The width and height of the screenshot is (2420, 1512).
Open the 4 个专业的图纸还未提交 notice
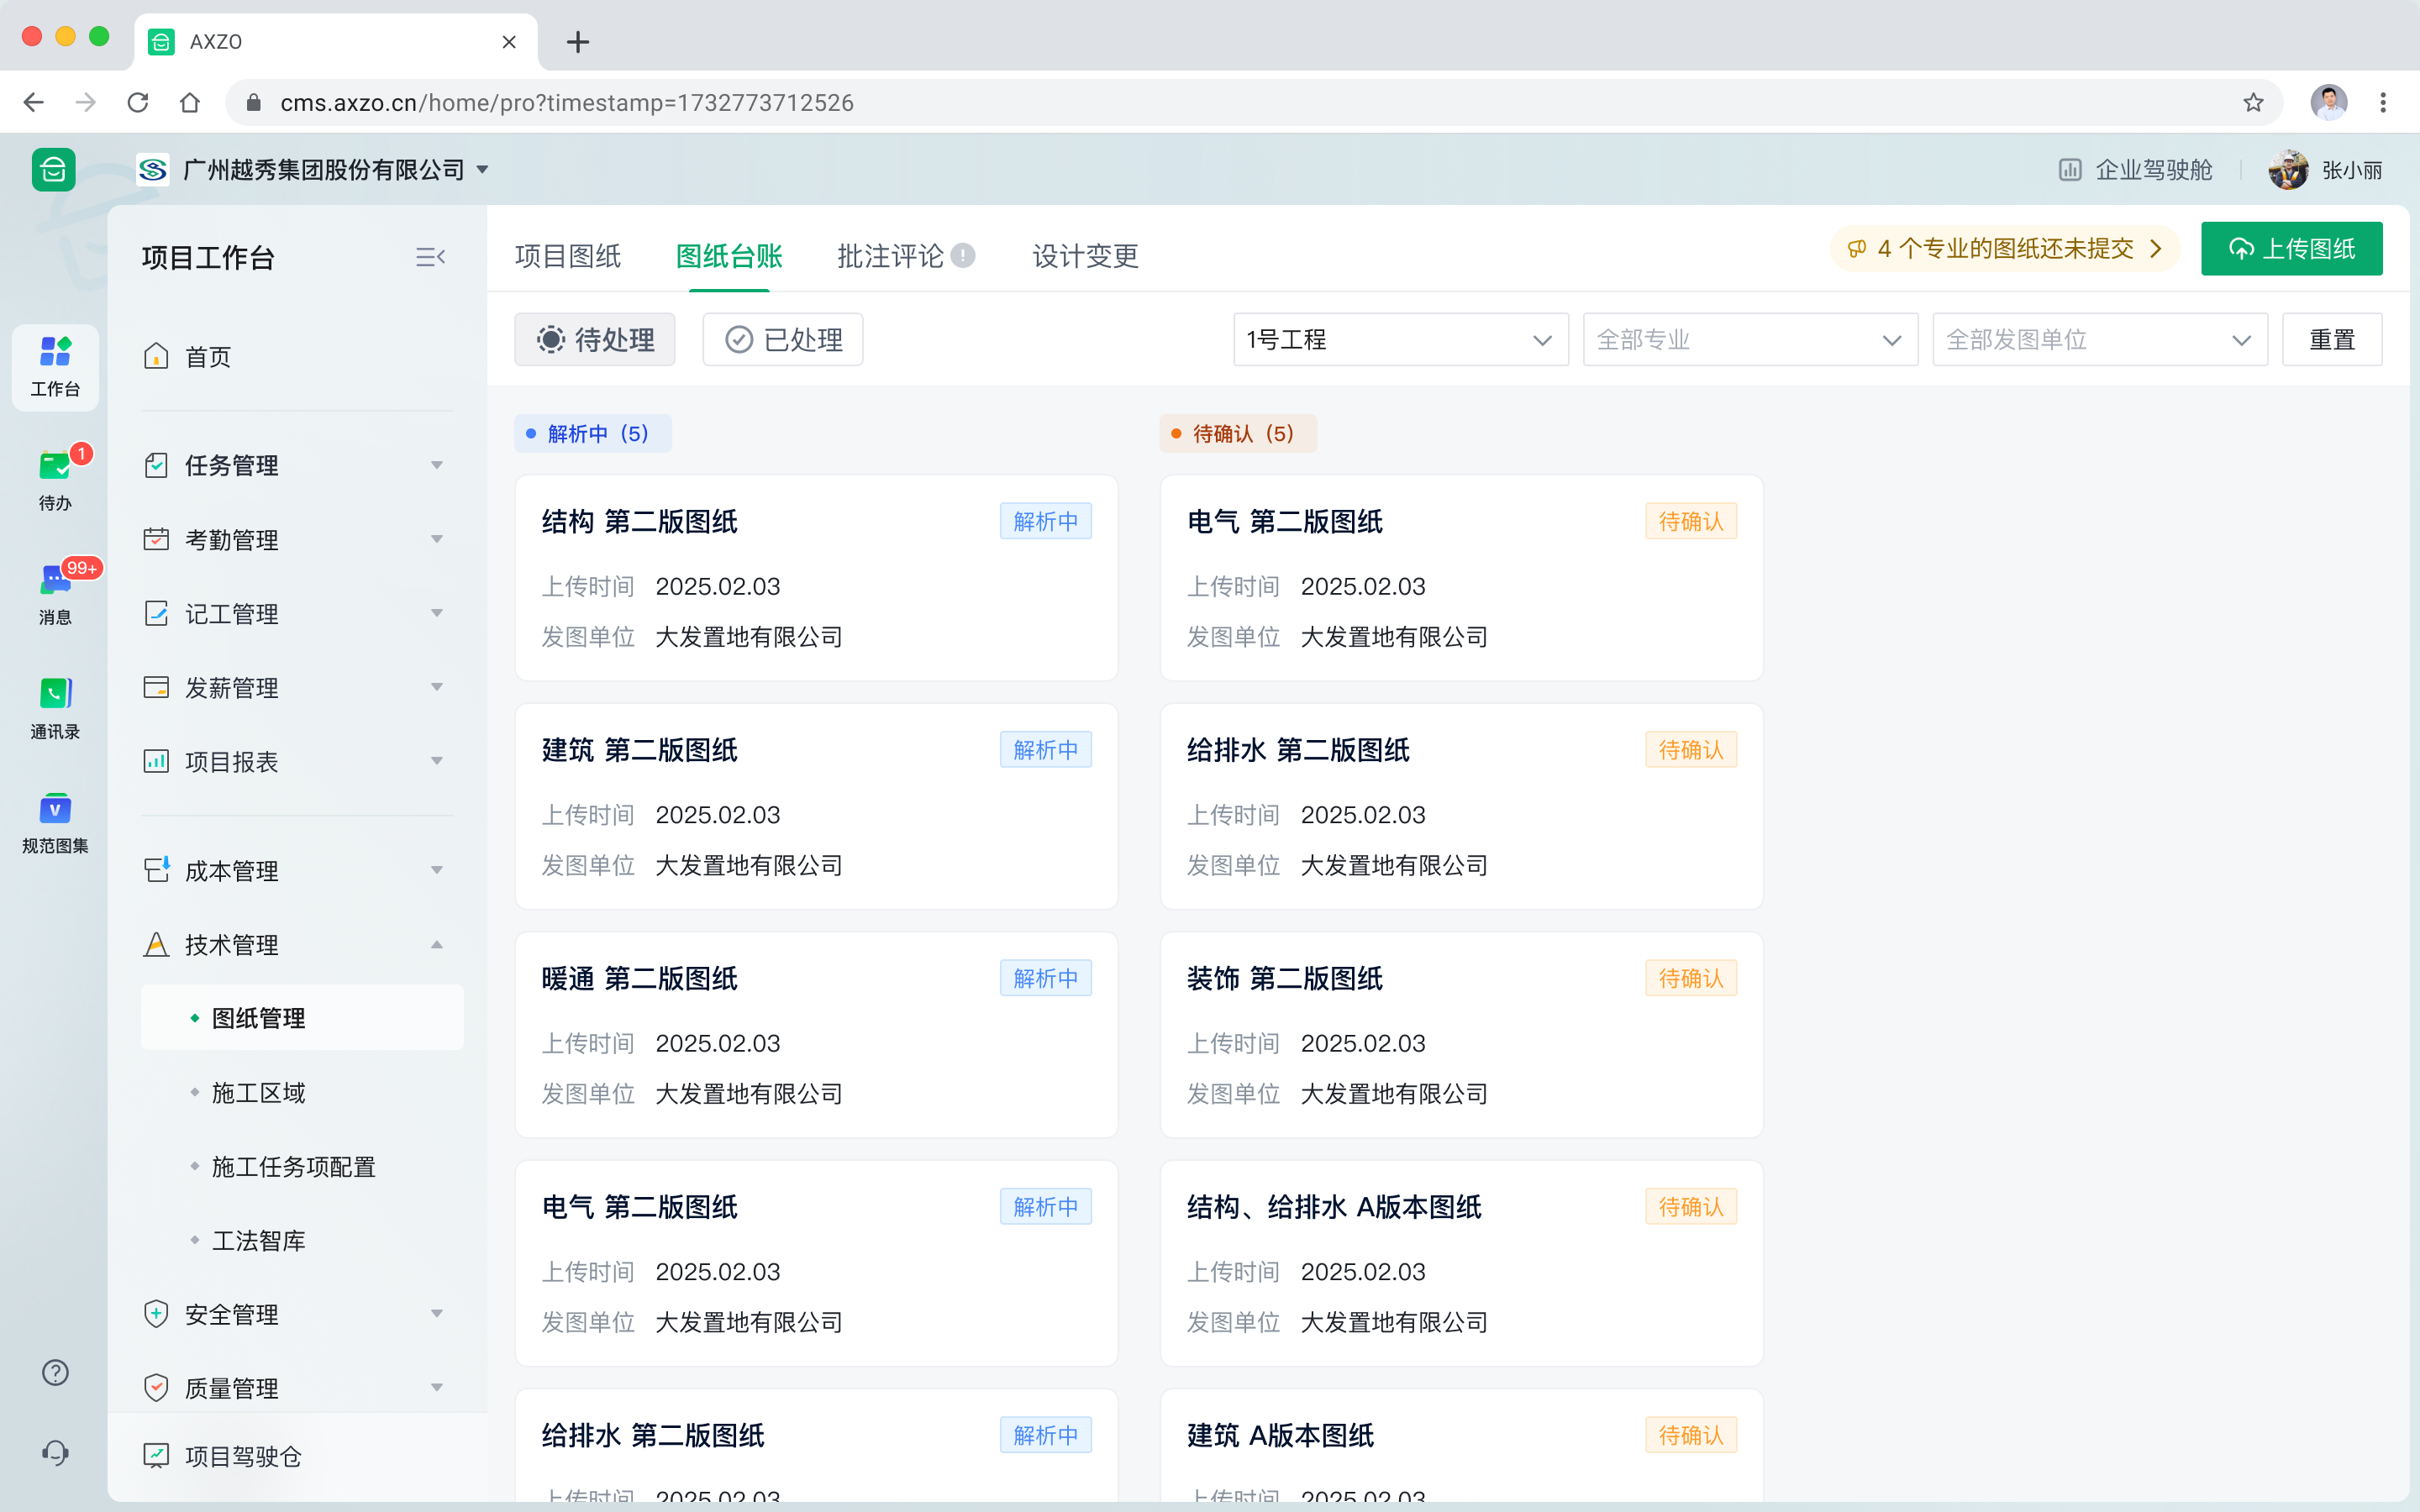[2003, 249]
